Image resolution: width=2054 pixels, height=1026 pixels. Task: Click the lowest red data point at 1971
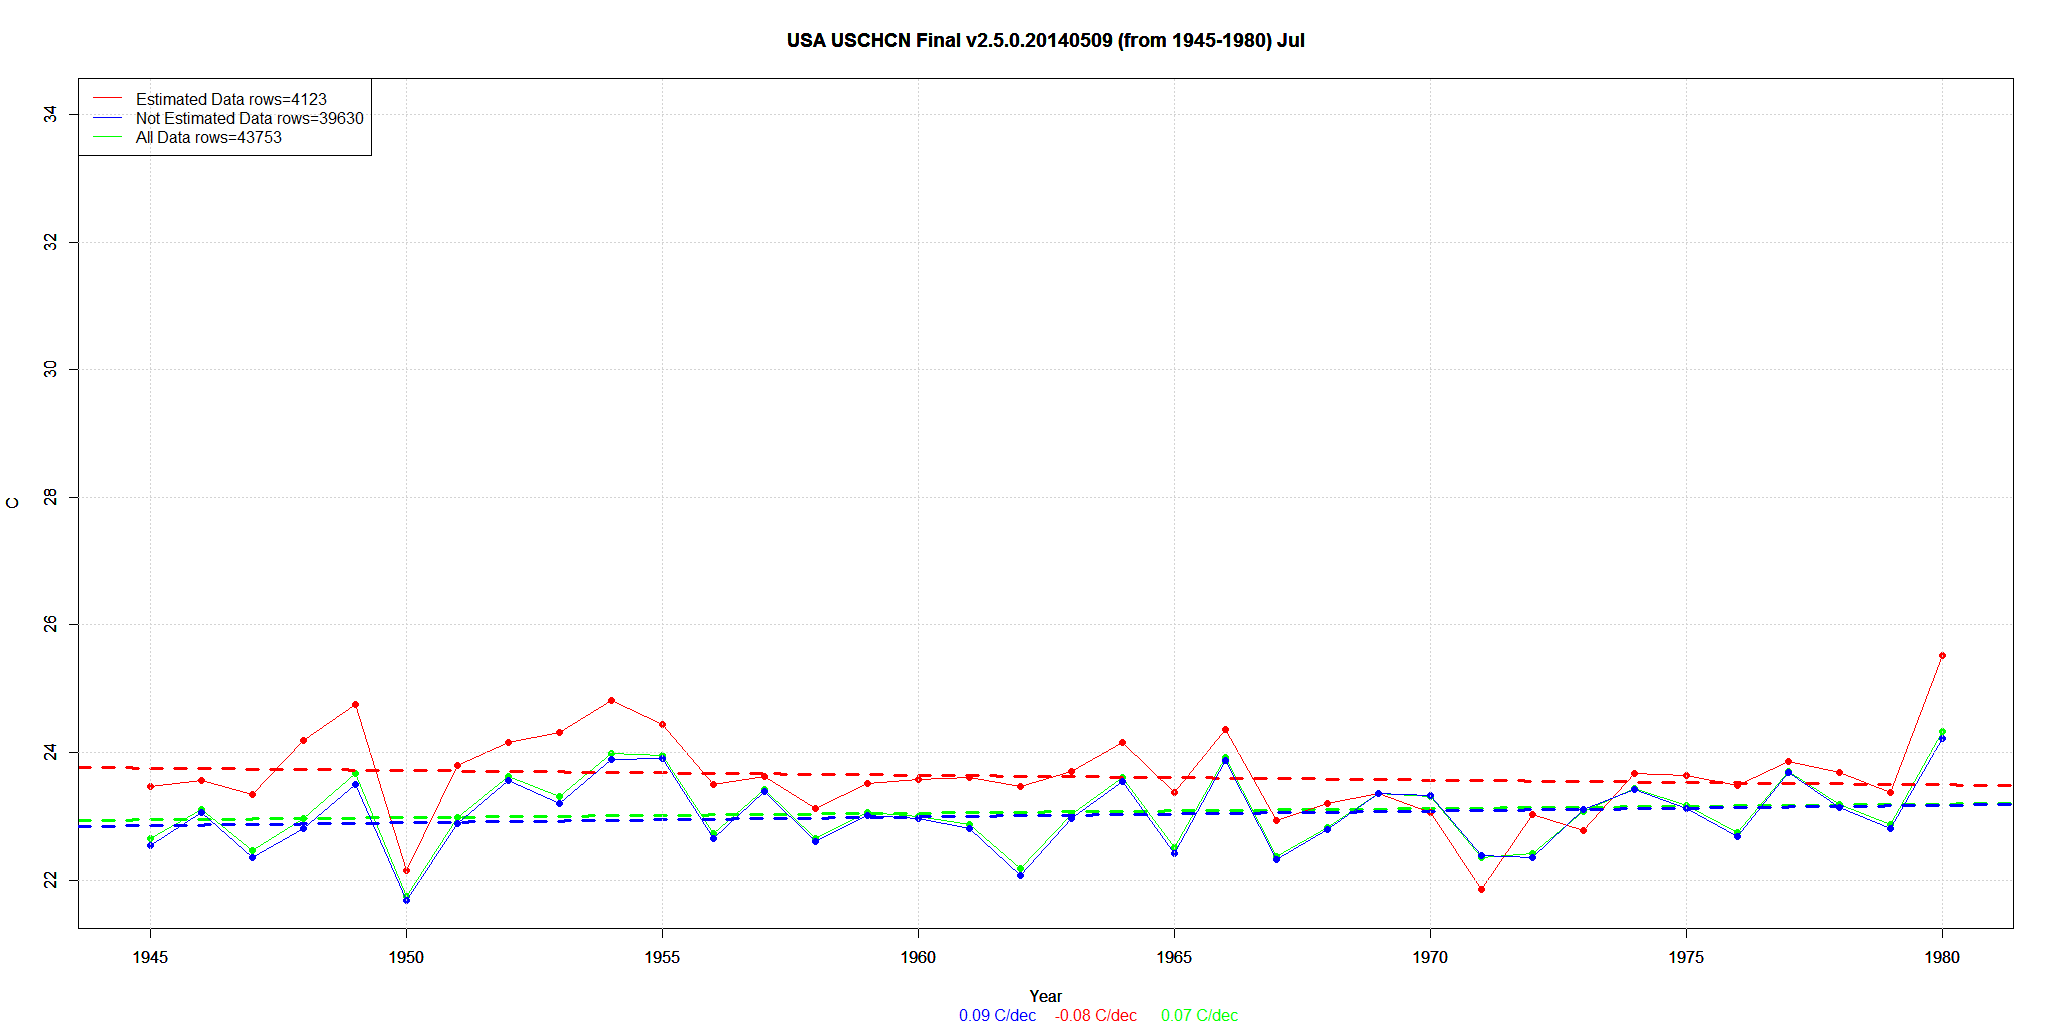pyautogui.click(x=1481, y=889)
